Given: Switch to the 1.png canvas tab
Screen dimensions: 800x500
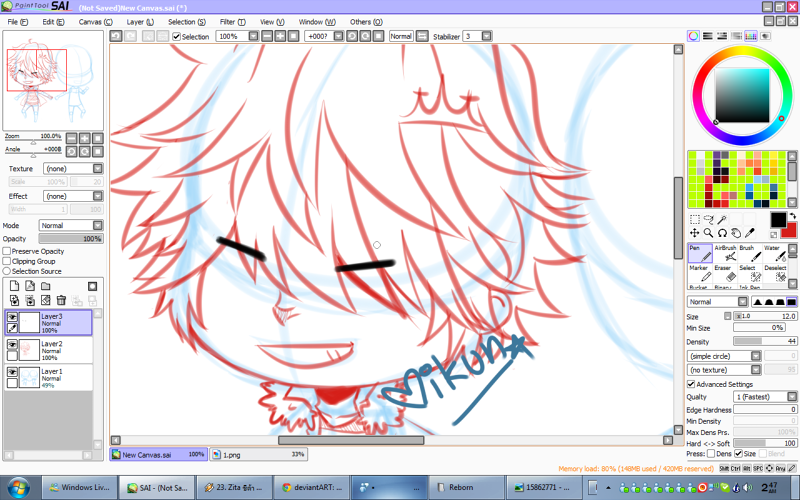Looking at the screenshot, I should point(259,454).
